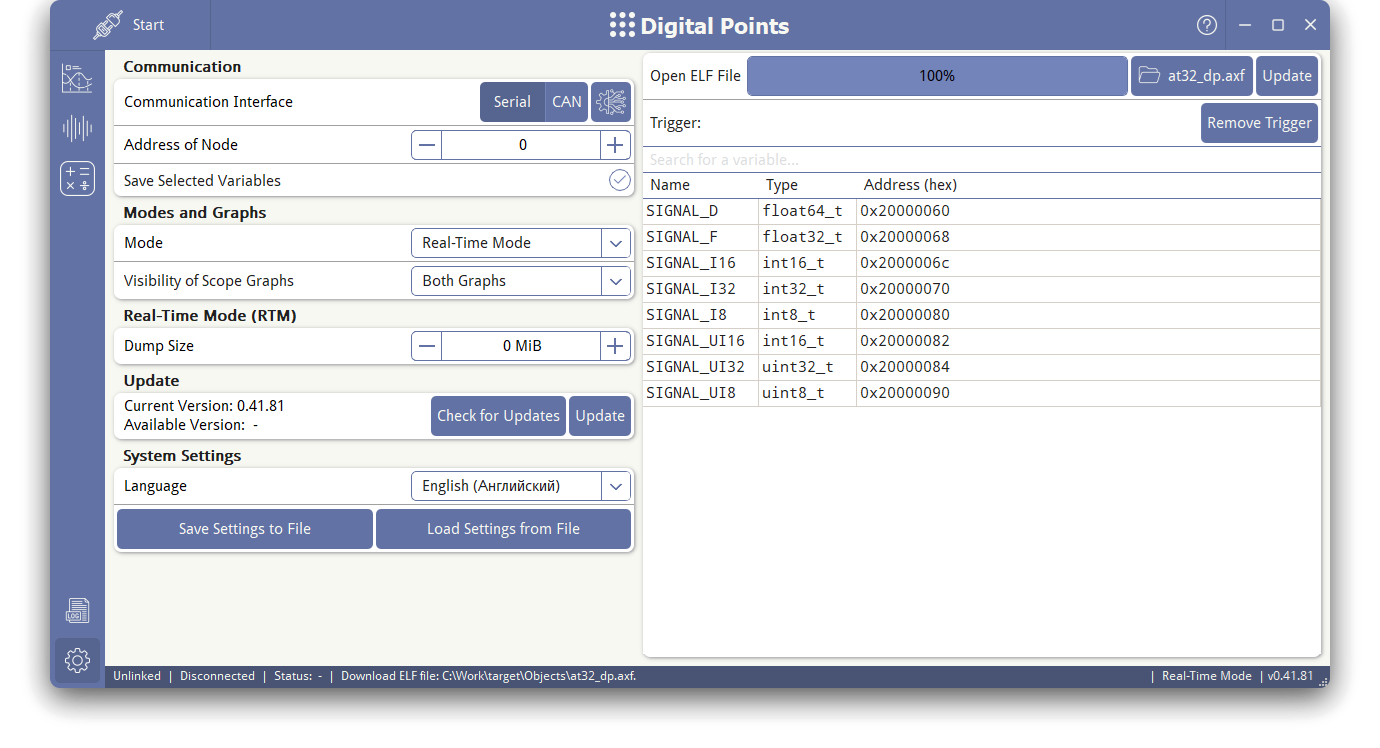The height and width of the screenshot is (748, 1380).
Task: Select the Serial communication interface
Action: [x=512, y=102]
